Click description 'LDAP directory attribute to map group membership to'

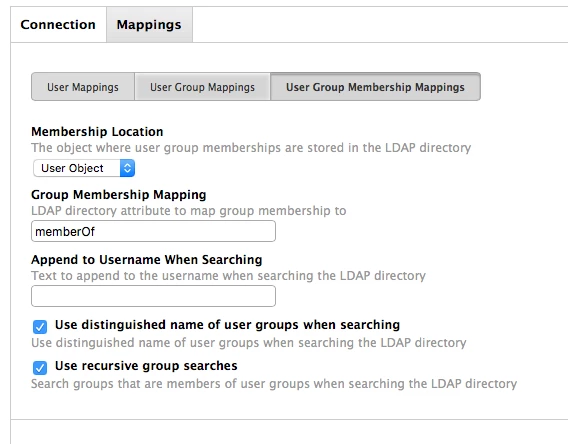188,210
